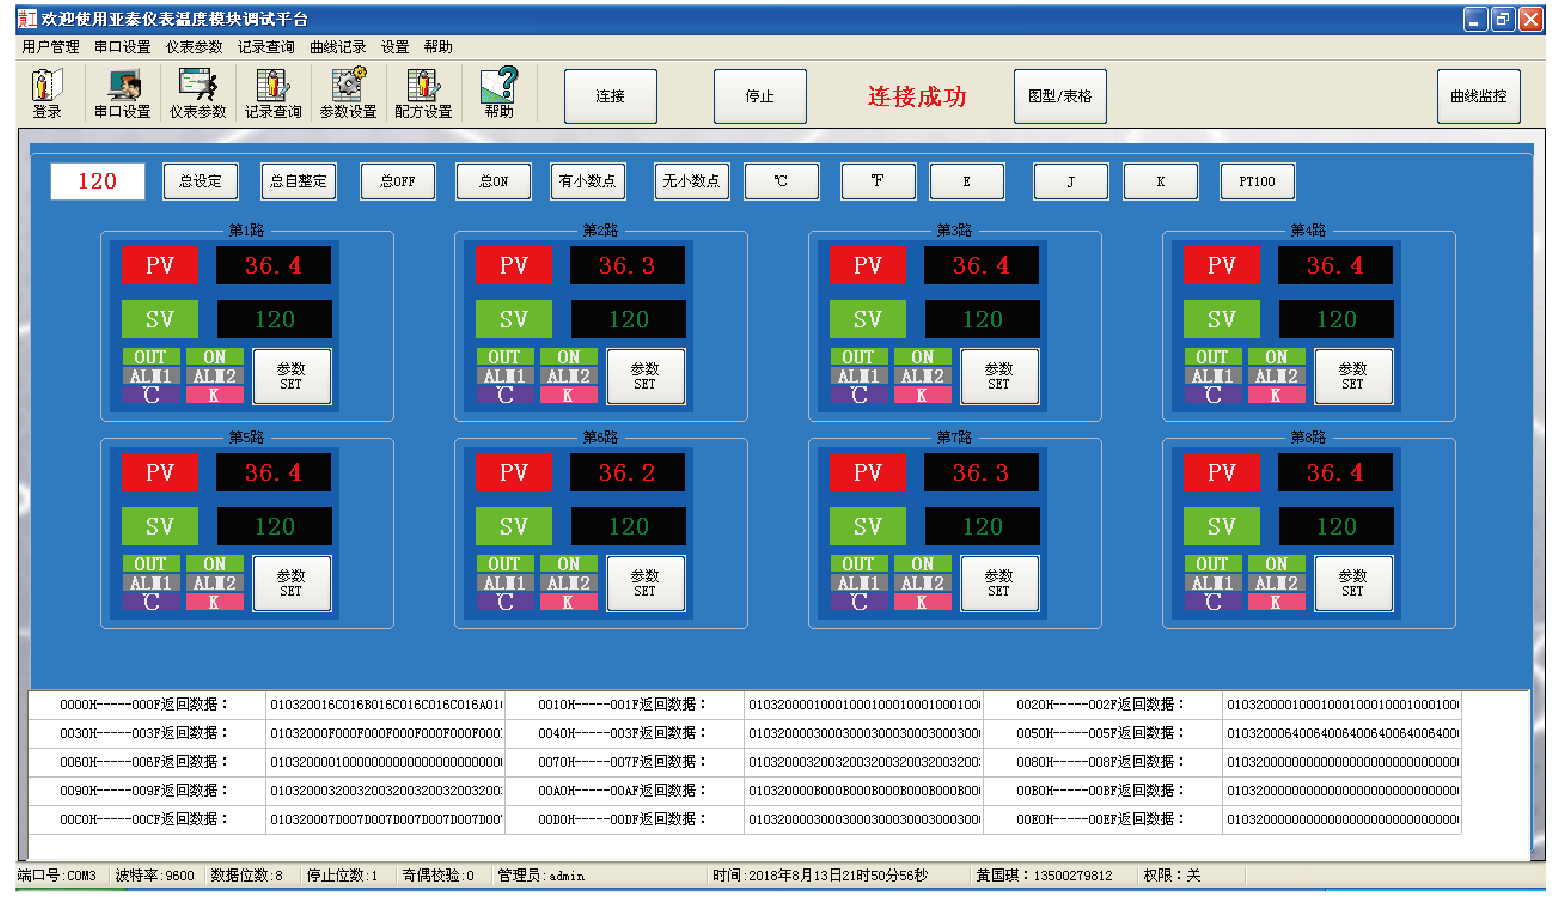This screenshot has height=897, width=1560.
Task: Toggle the 总OFF all-off button
Action: (398, 181)
